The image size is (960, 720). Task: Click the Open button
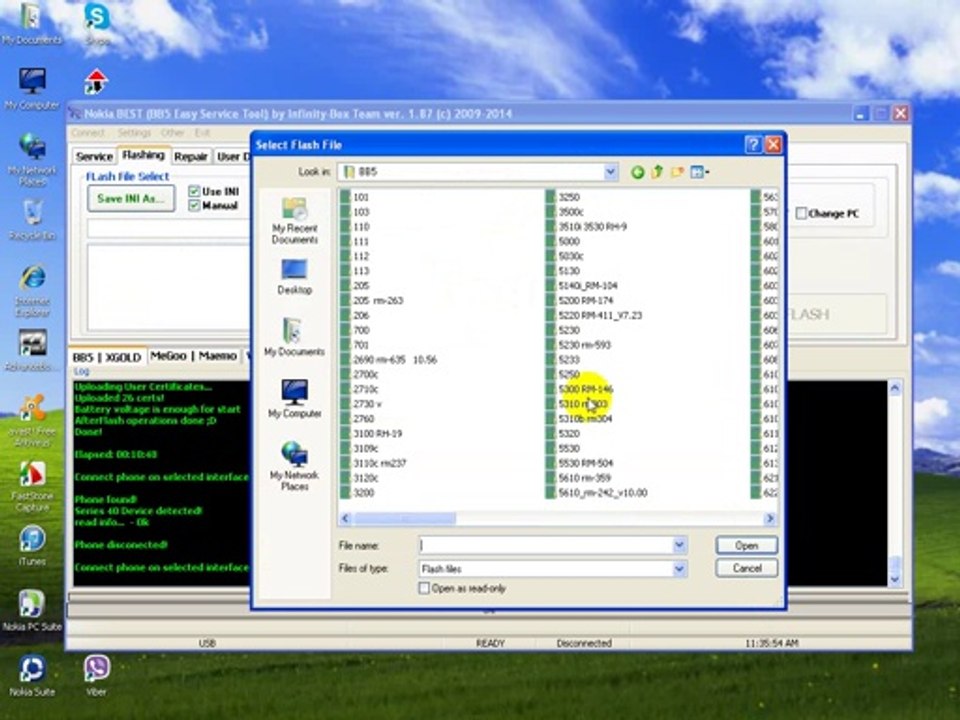(x=746, y=545)
